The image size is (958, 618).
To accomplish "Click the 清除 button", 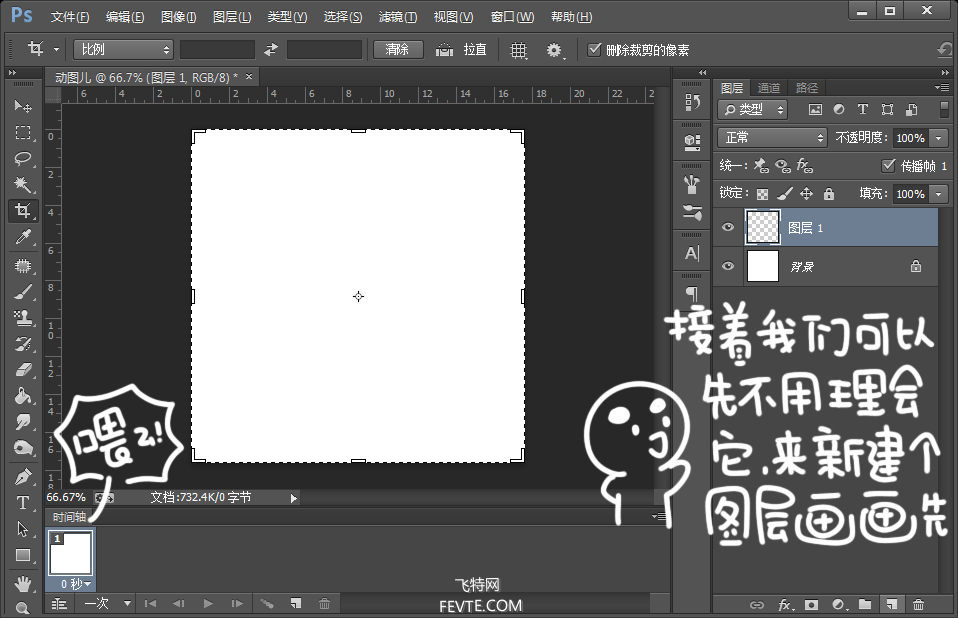I will coord(398,49).
